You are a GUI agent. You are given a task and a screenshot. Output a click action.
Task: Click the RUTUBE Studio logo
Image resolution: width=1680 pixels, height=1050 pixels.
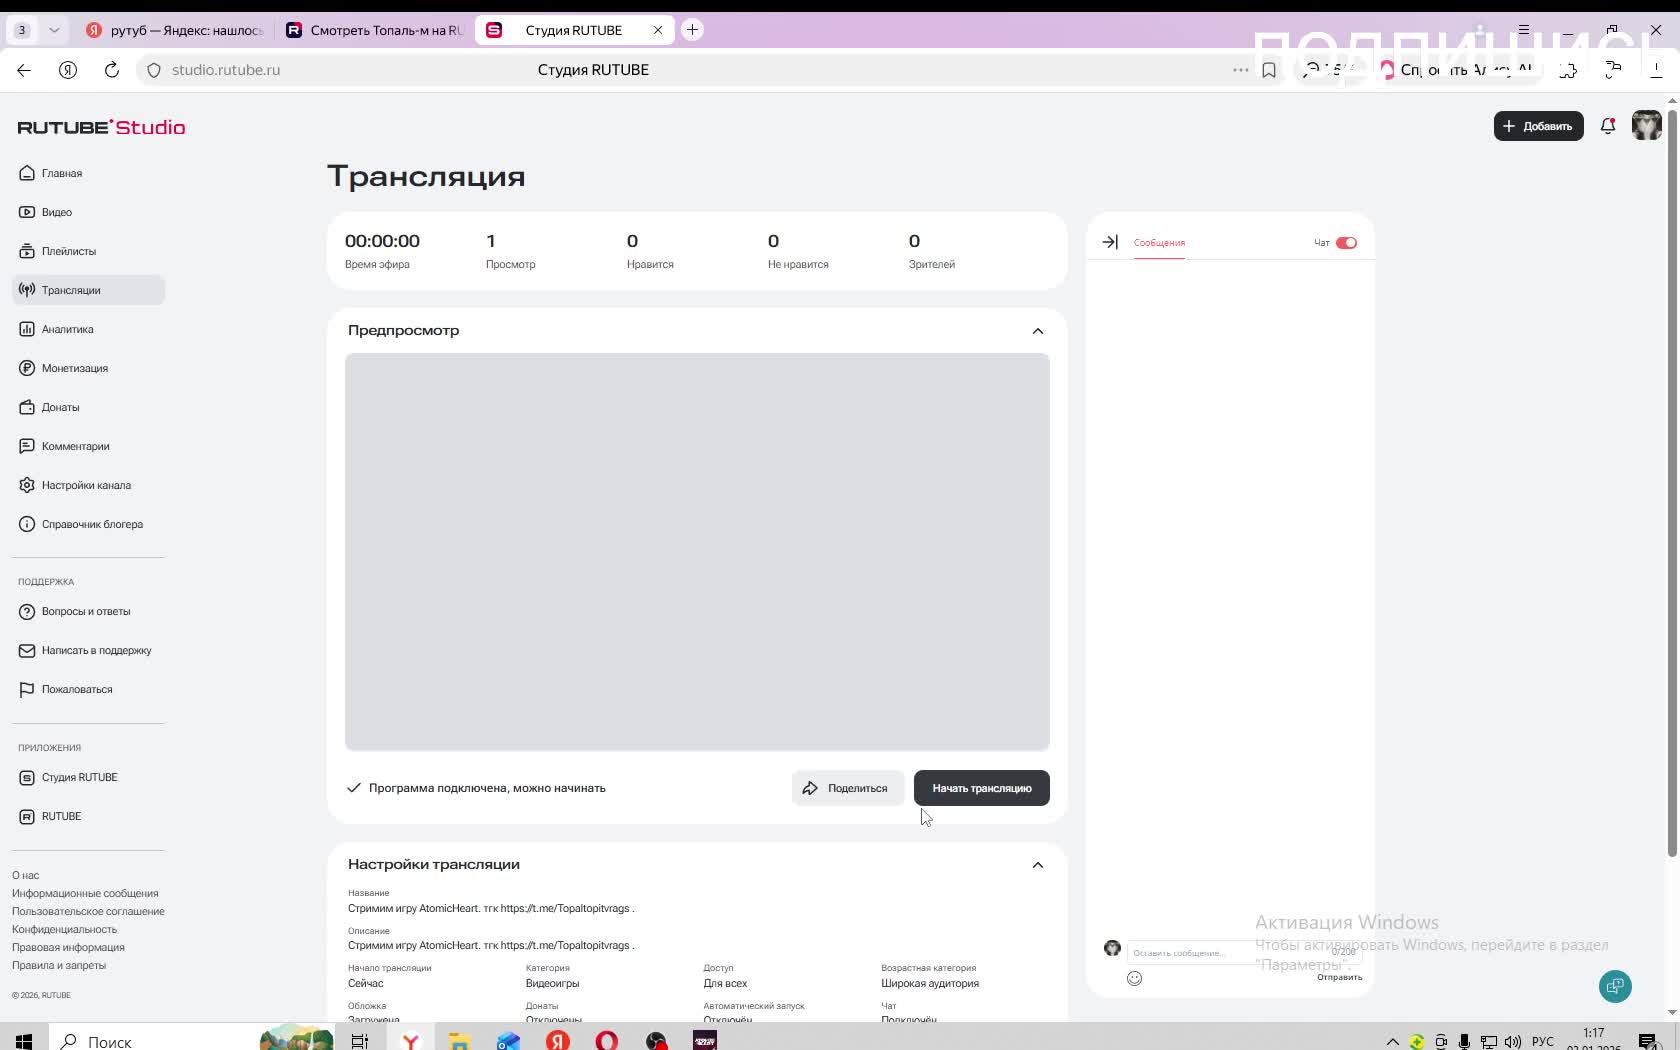click(101, 127)
